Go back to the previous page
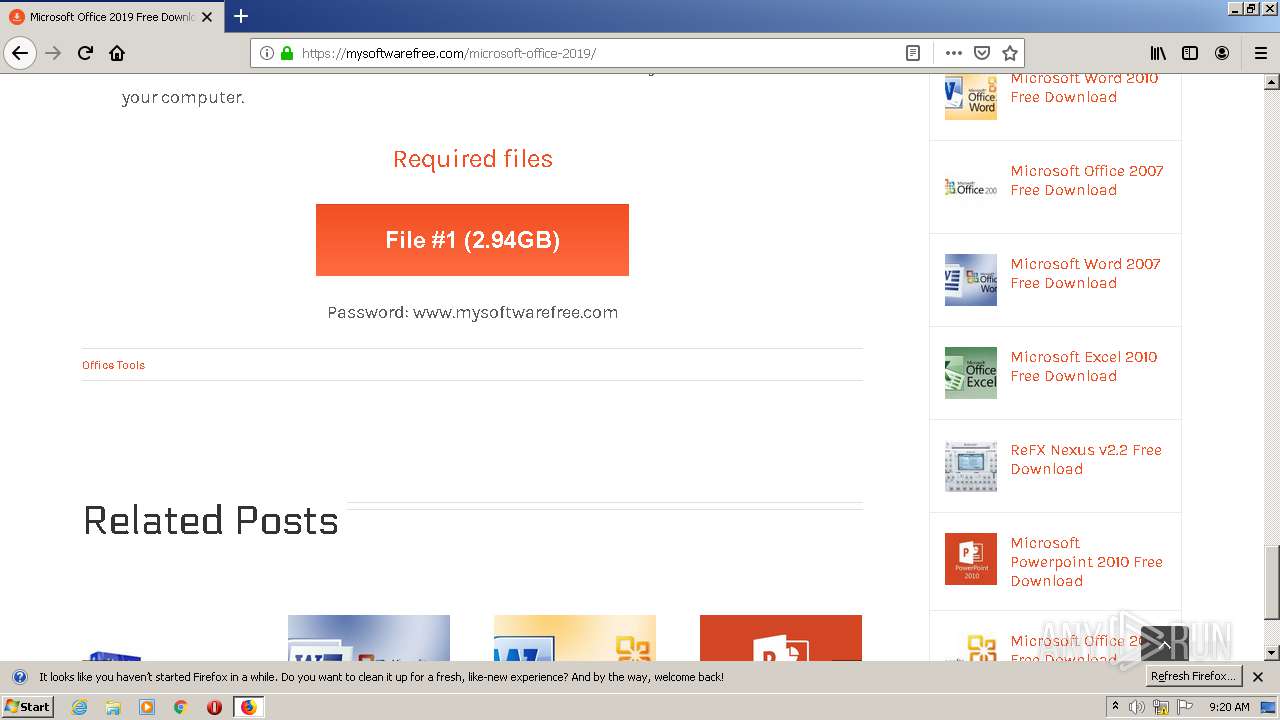This screenshot has height=720, width=1280. (20, 53)
